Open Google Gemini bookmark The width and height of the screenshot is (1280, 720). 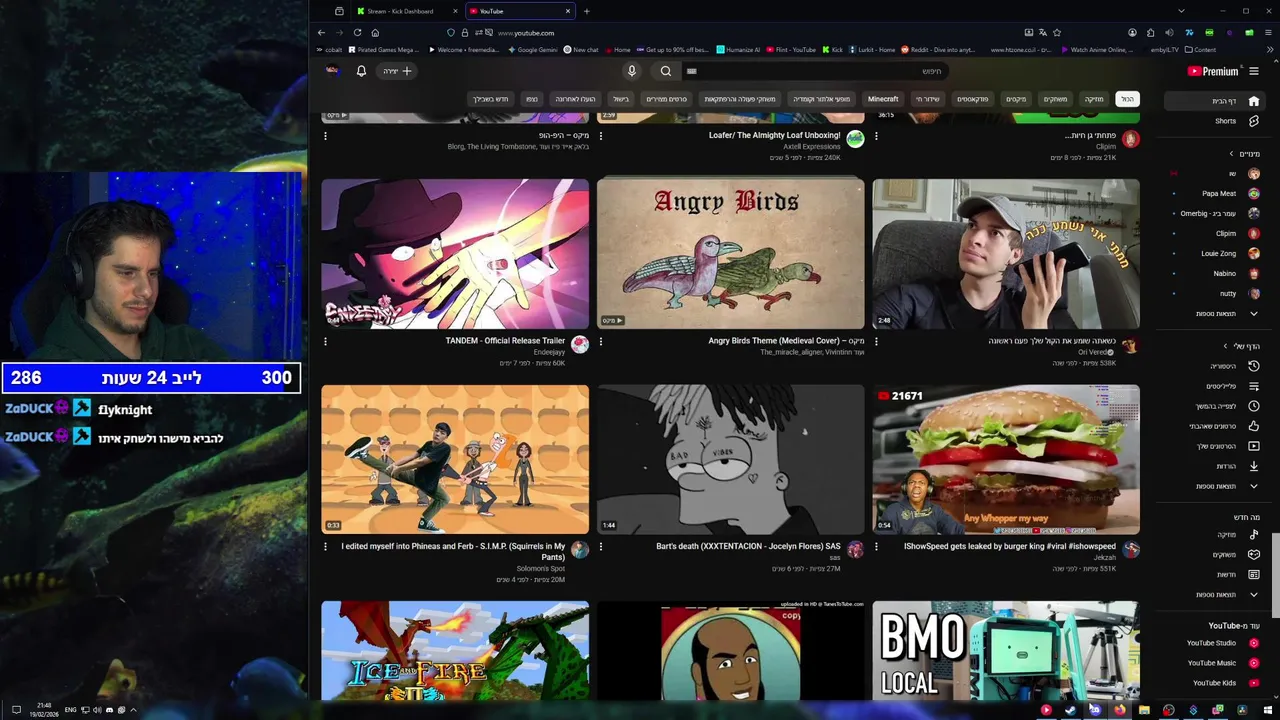tap(531, 50)
